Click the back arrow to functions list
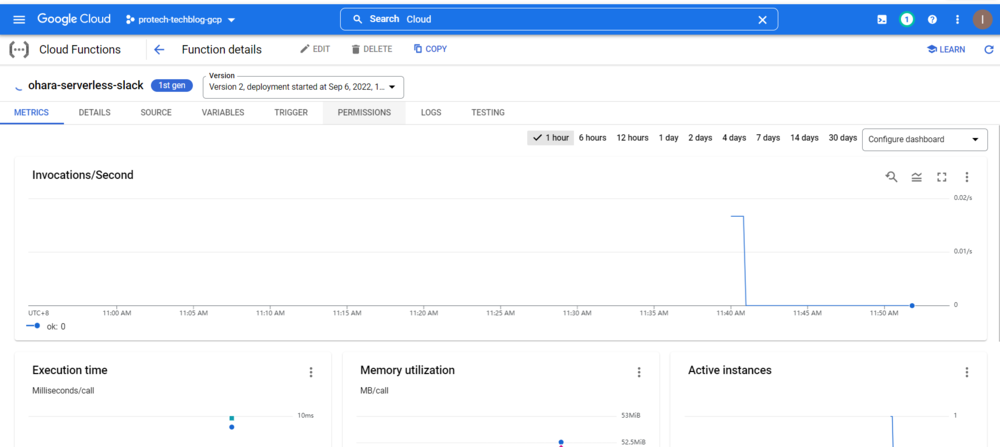 point(158,49)
